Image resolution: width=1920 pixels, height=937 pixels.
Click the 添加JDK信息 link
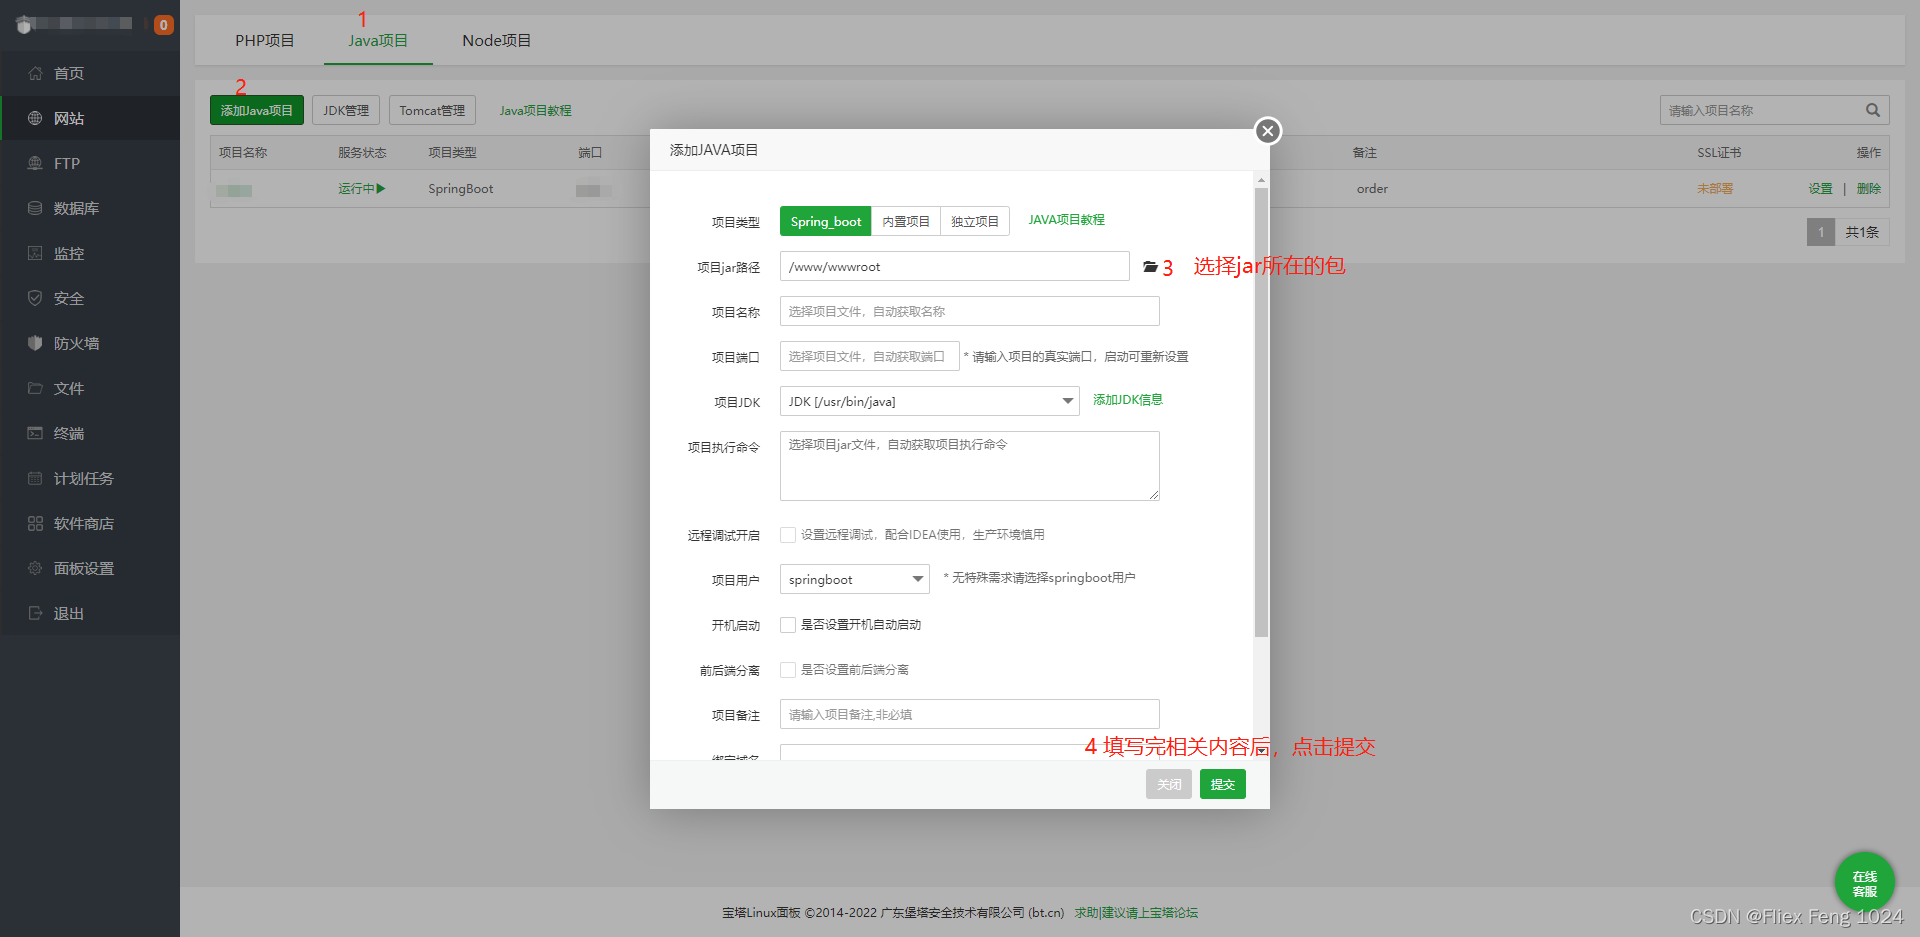point(1128,400)
